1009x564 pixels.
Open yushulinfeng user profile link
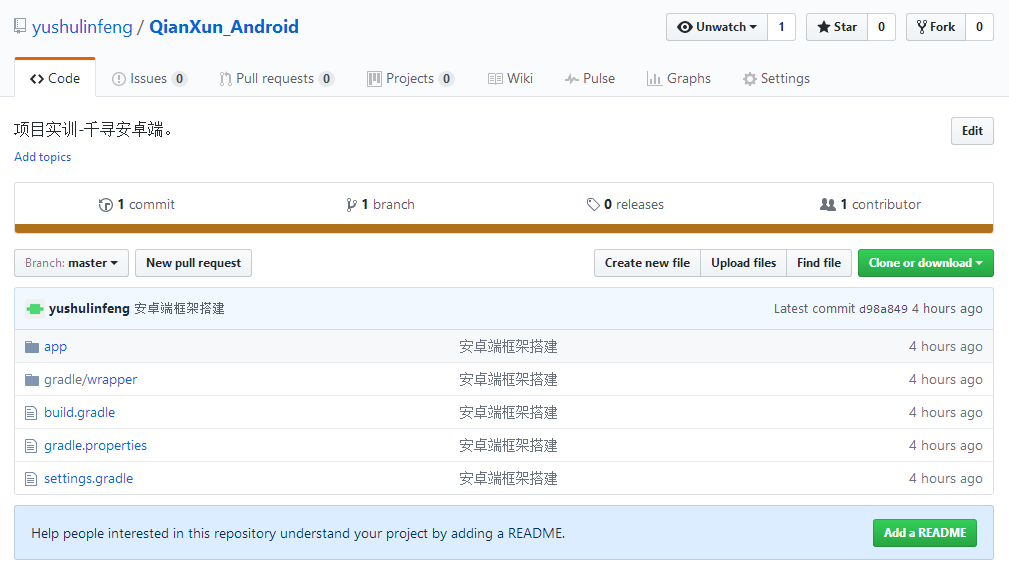point(82,27)
